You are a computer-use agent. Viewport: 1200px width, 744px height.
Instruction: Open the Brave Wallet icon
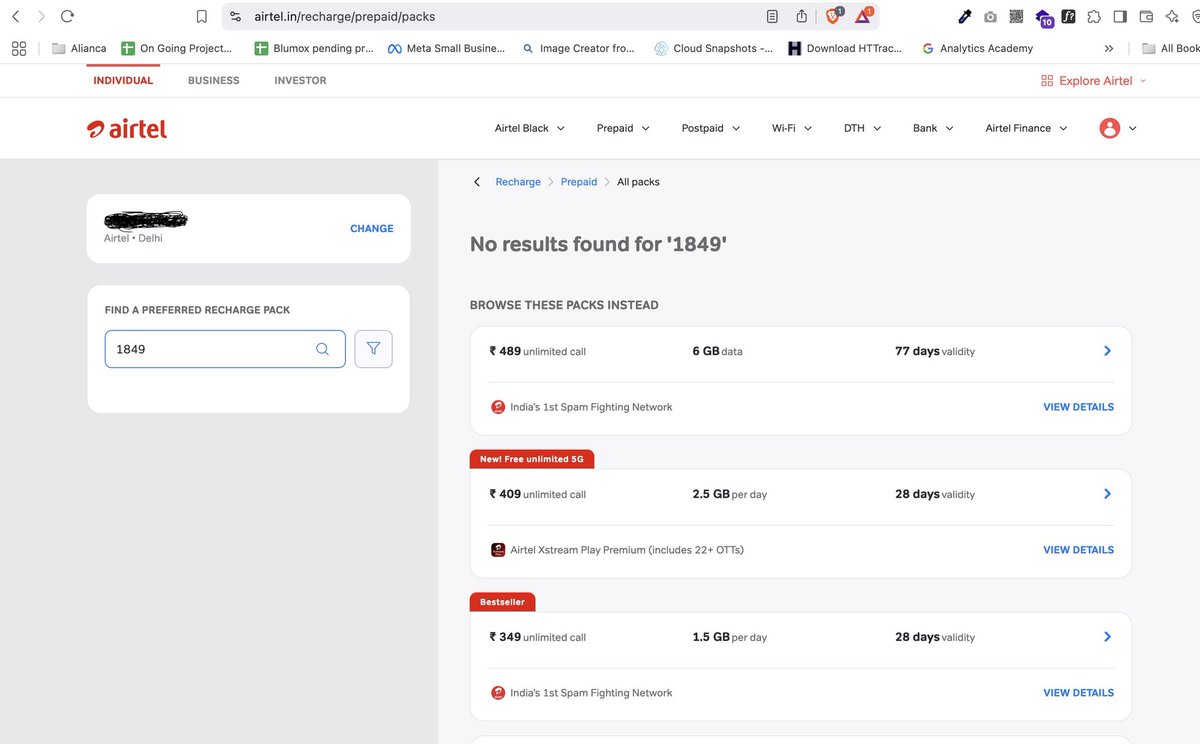pos(1146,16)
